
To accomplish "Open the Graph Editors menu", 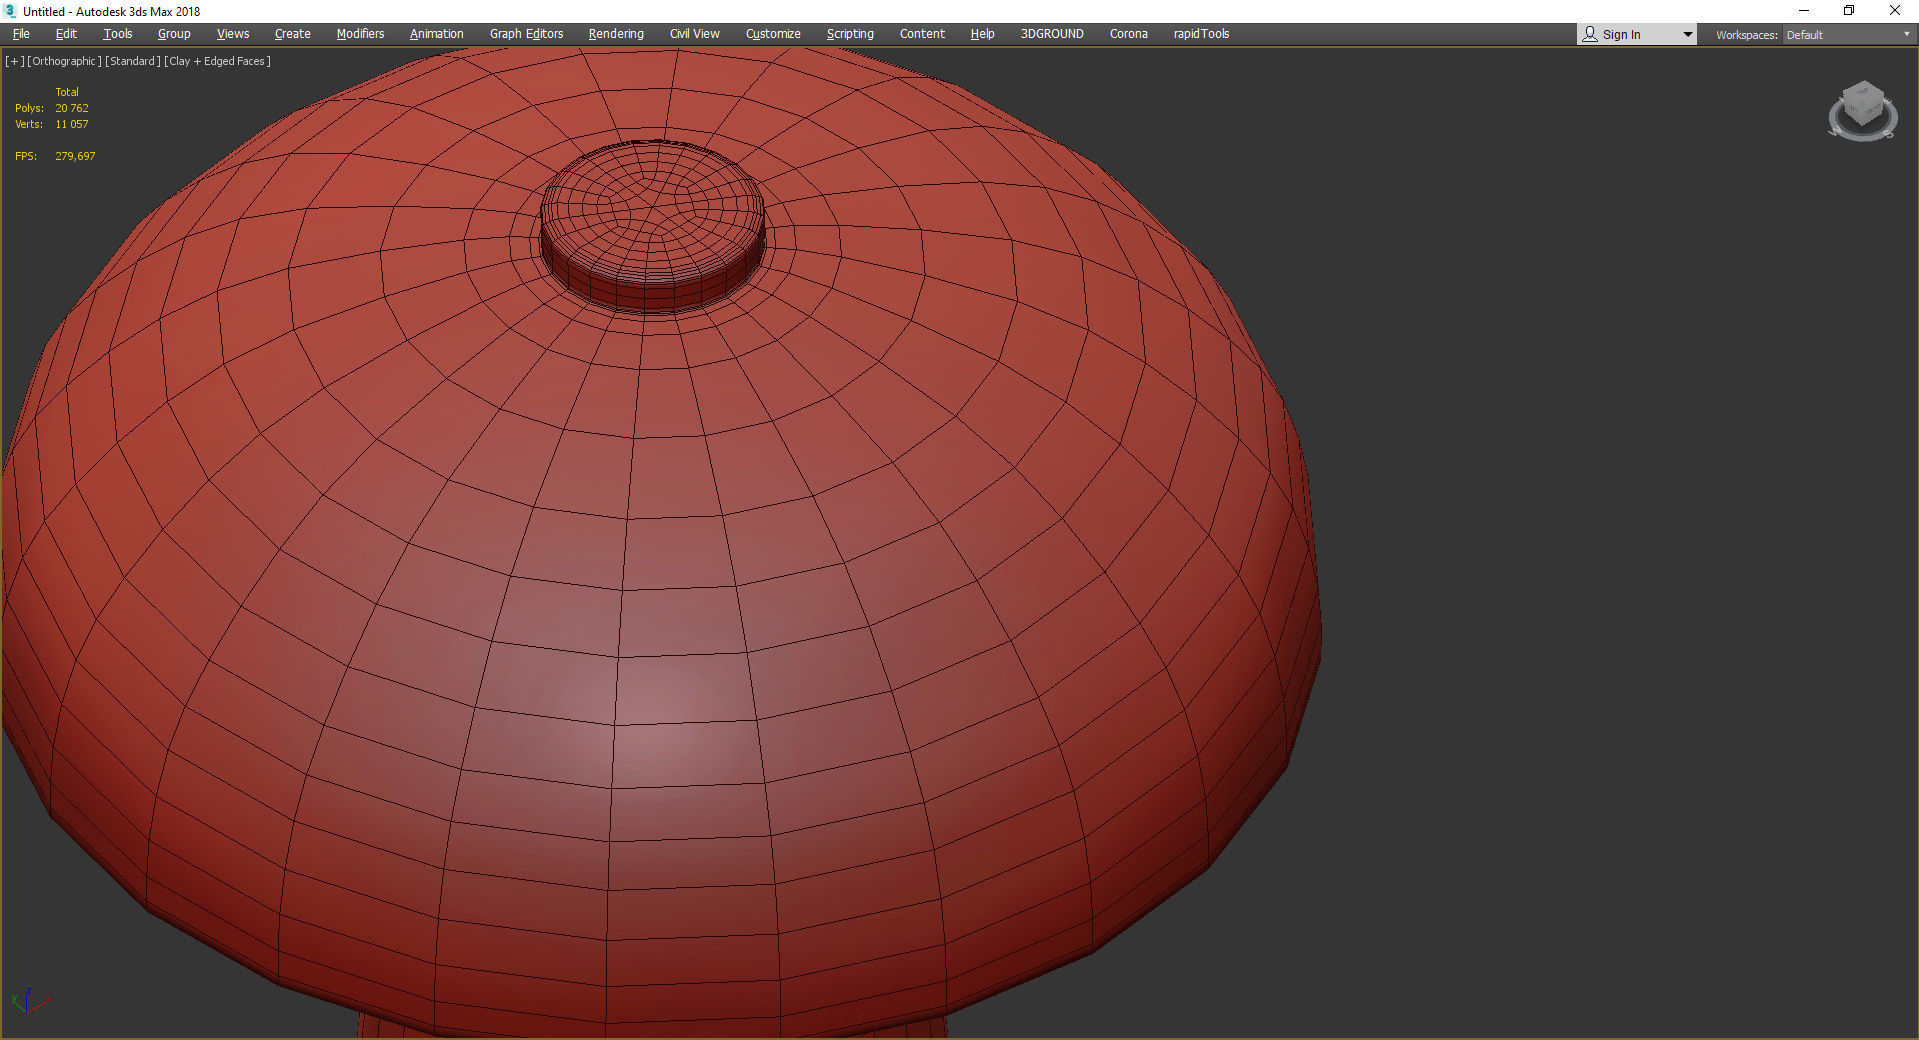I will point(526,34).
